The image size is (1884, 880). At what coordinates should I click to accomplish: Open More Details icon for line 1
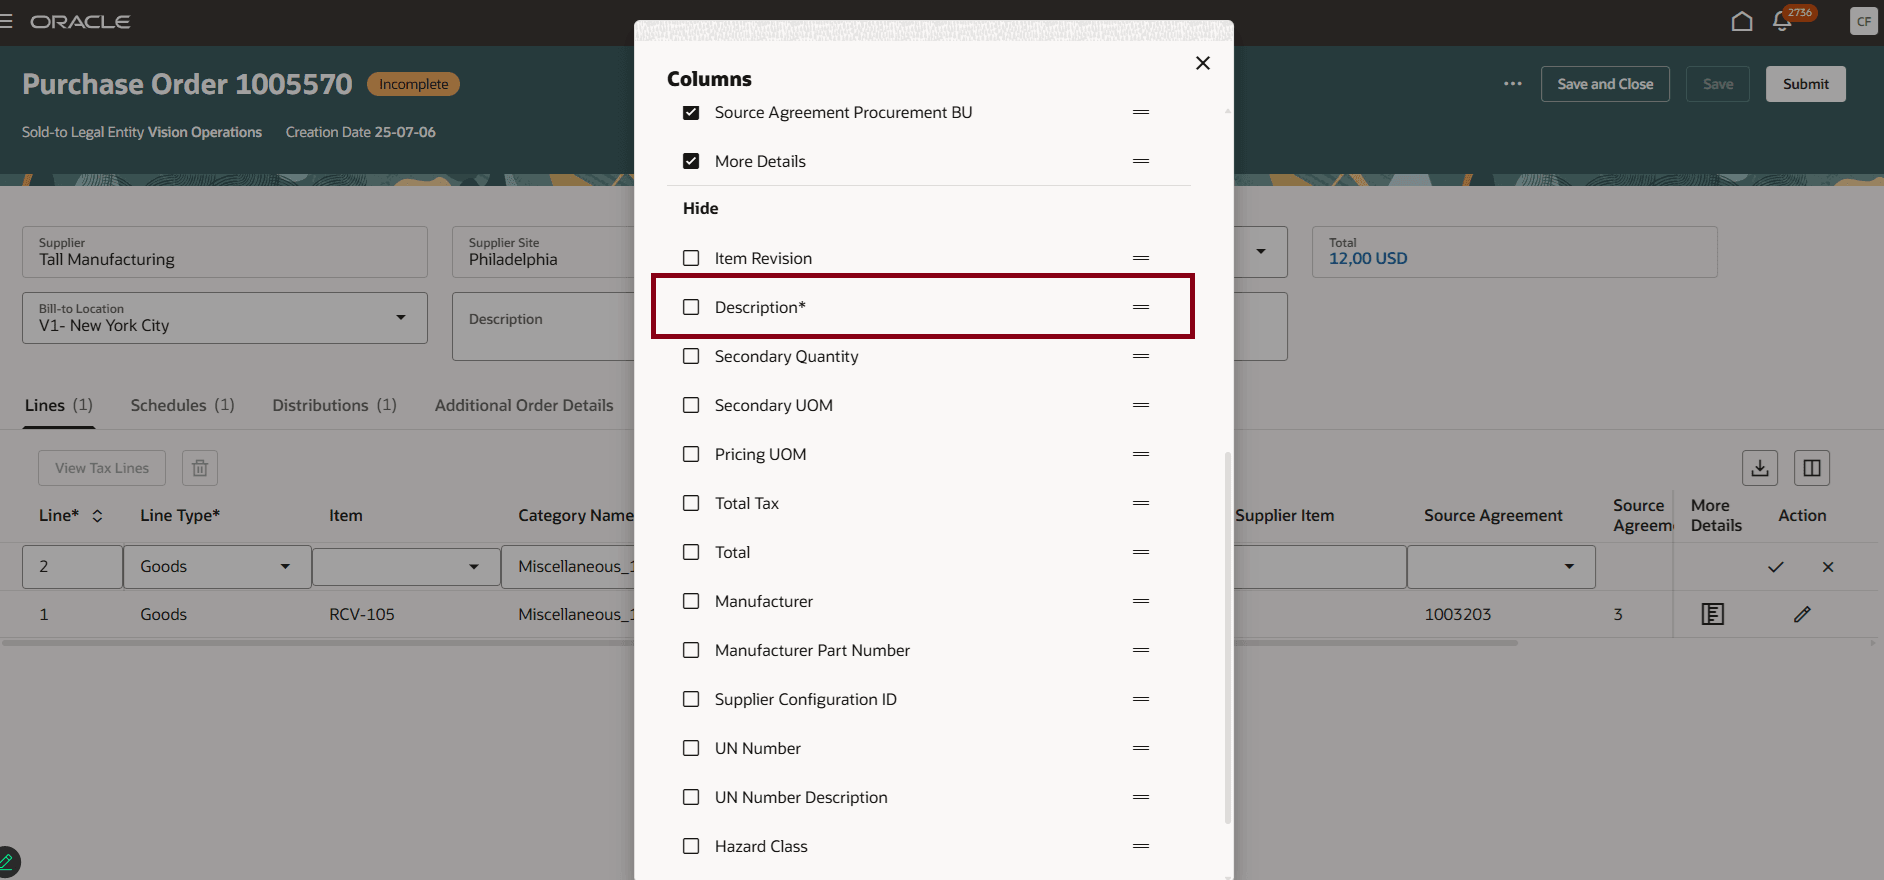tap(1713, 614)
